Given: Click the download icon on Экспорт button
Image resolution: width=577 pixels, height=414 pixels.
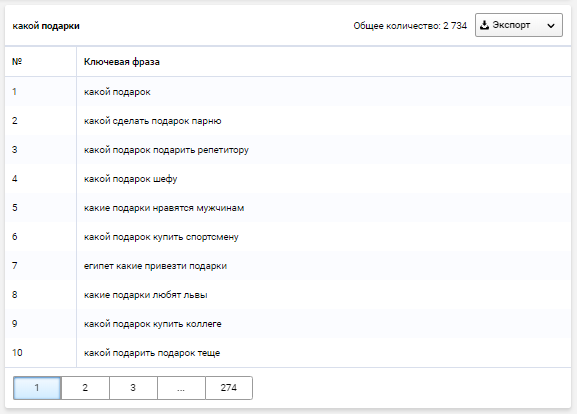Looking at the screenshot, I should [485, 25].
